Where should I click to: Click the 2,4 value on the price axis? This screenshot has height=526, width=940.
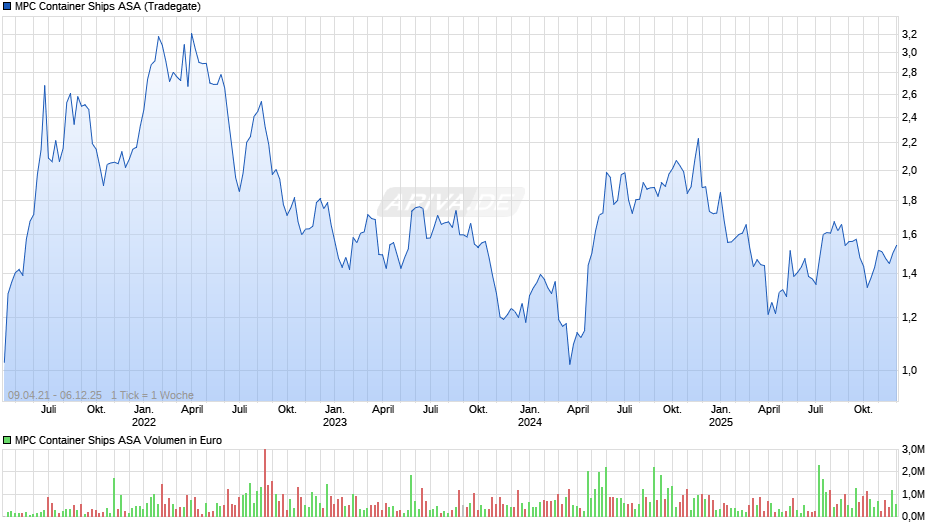[x=909, y=117]
